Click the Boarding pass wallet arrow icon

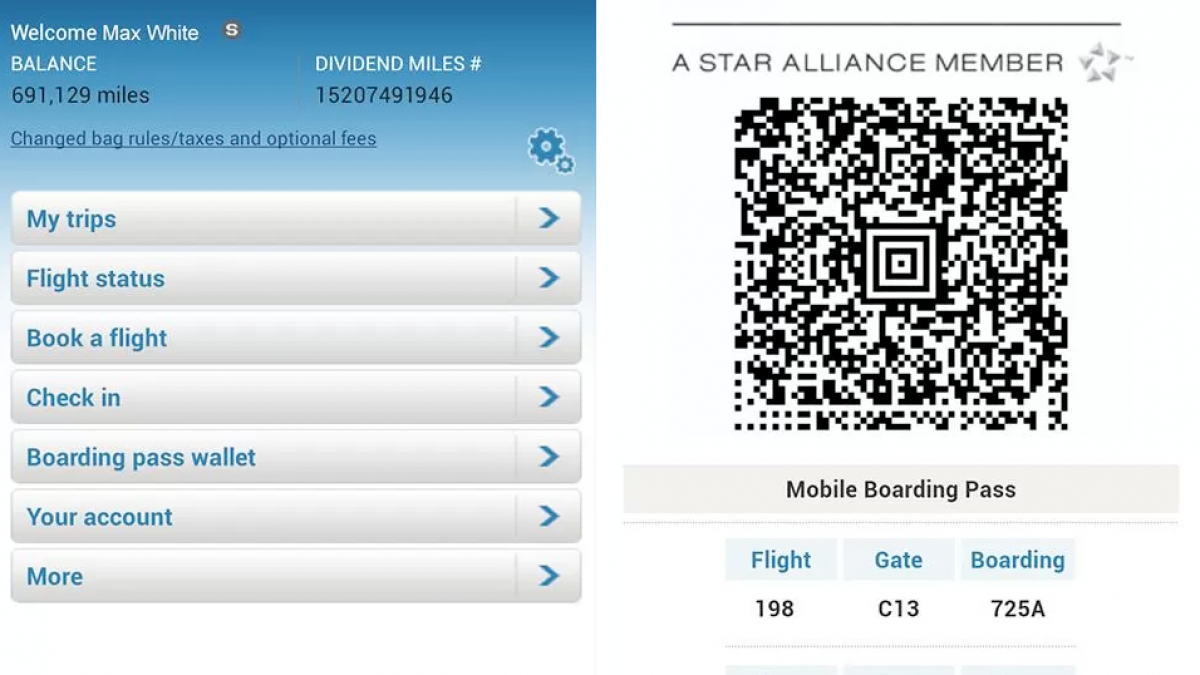548,457
